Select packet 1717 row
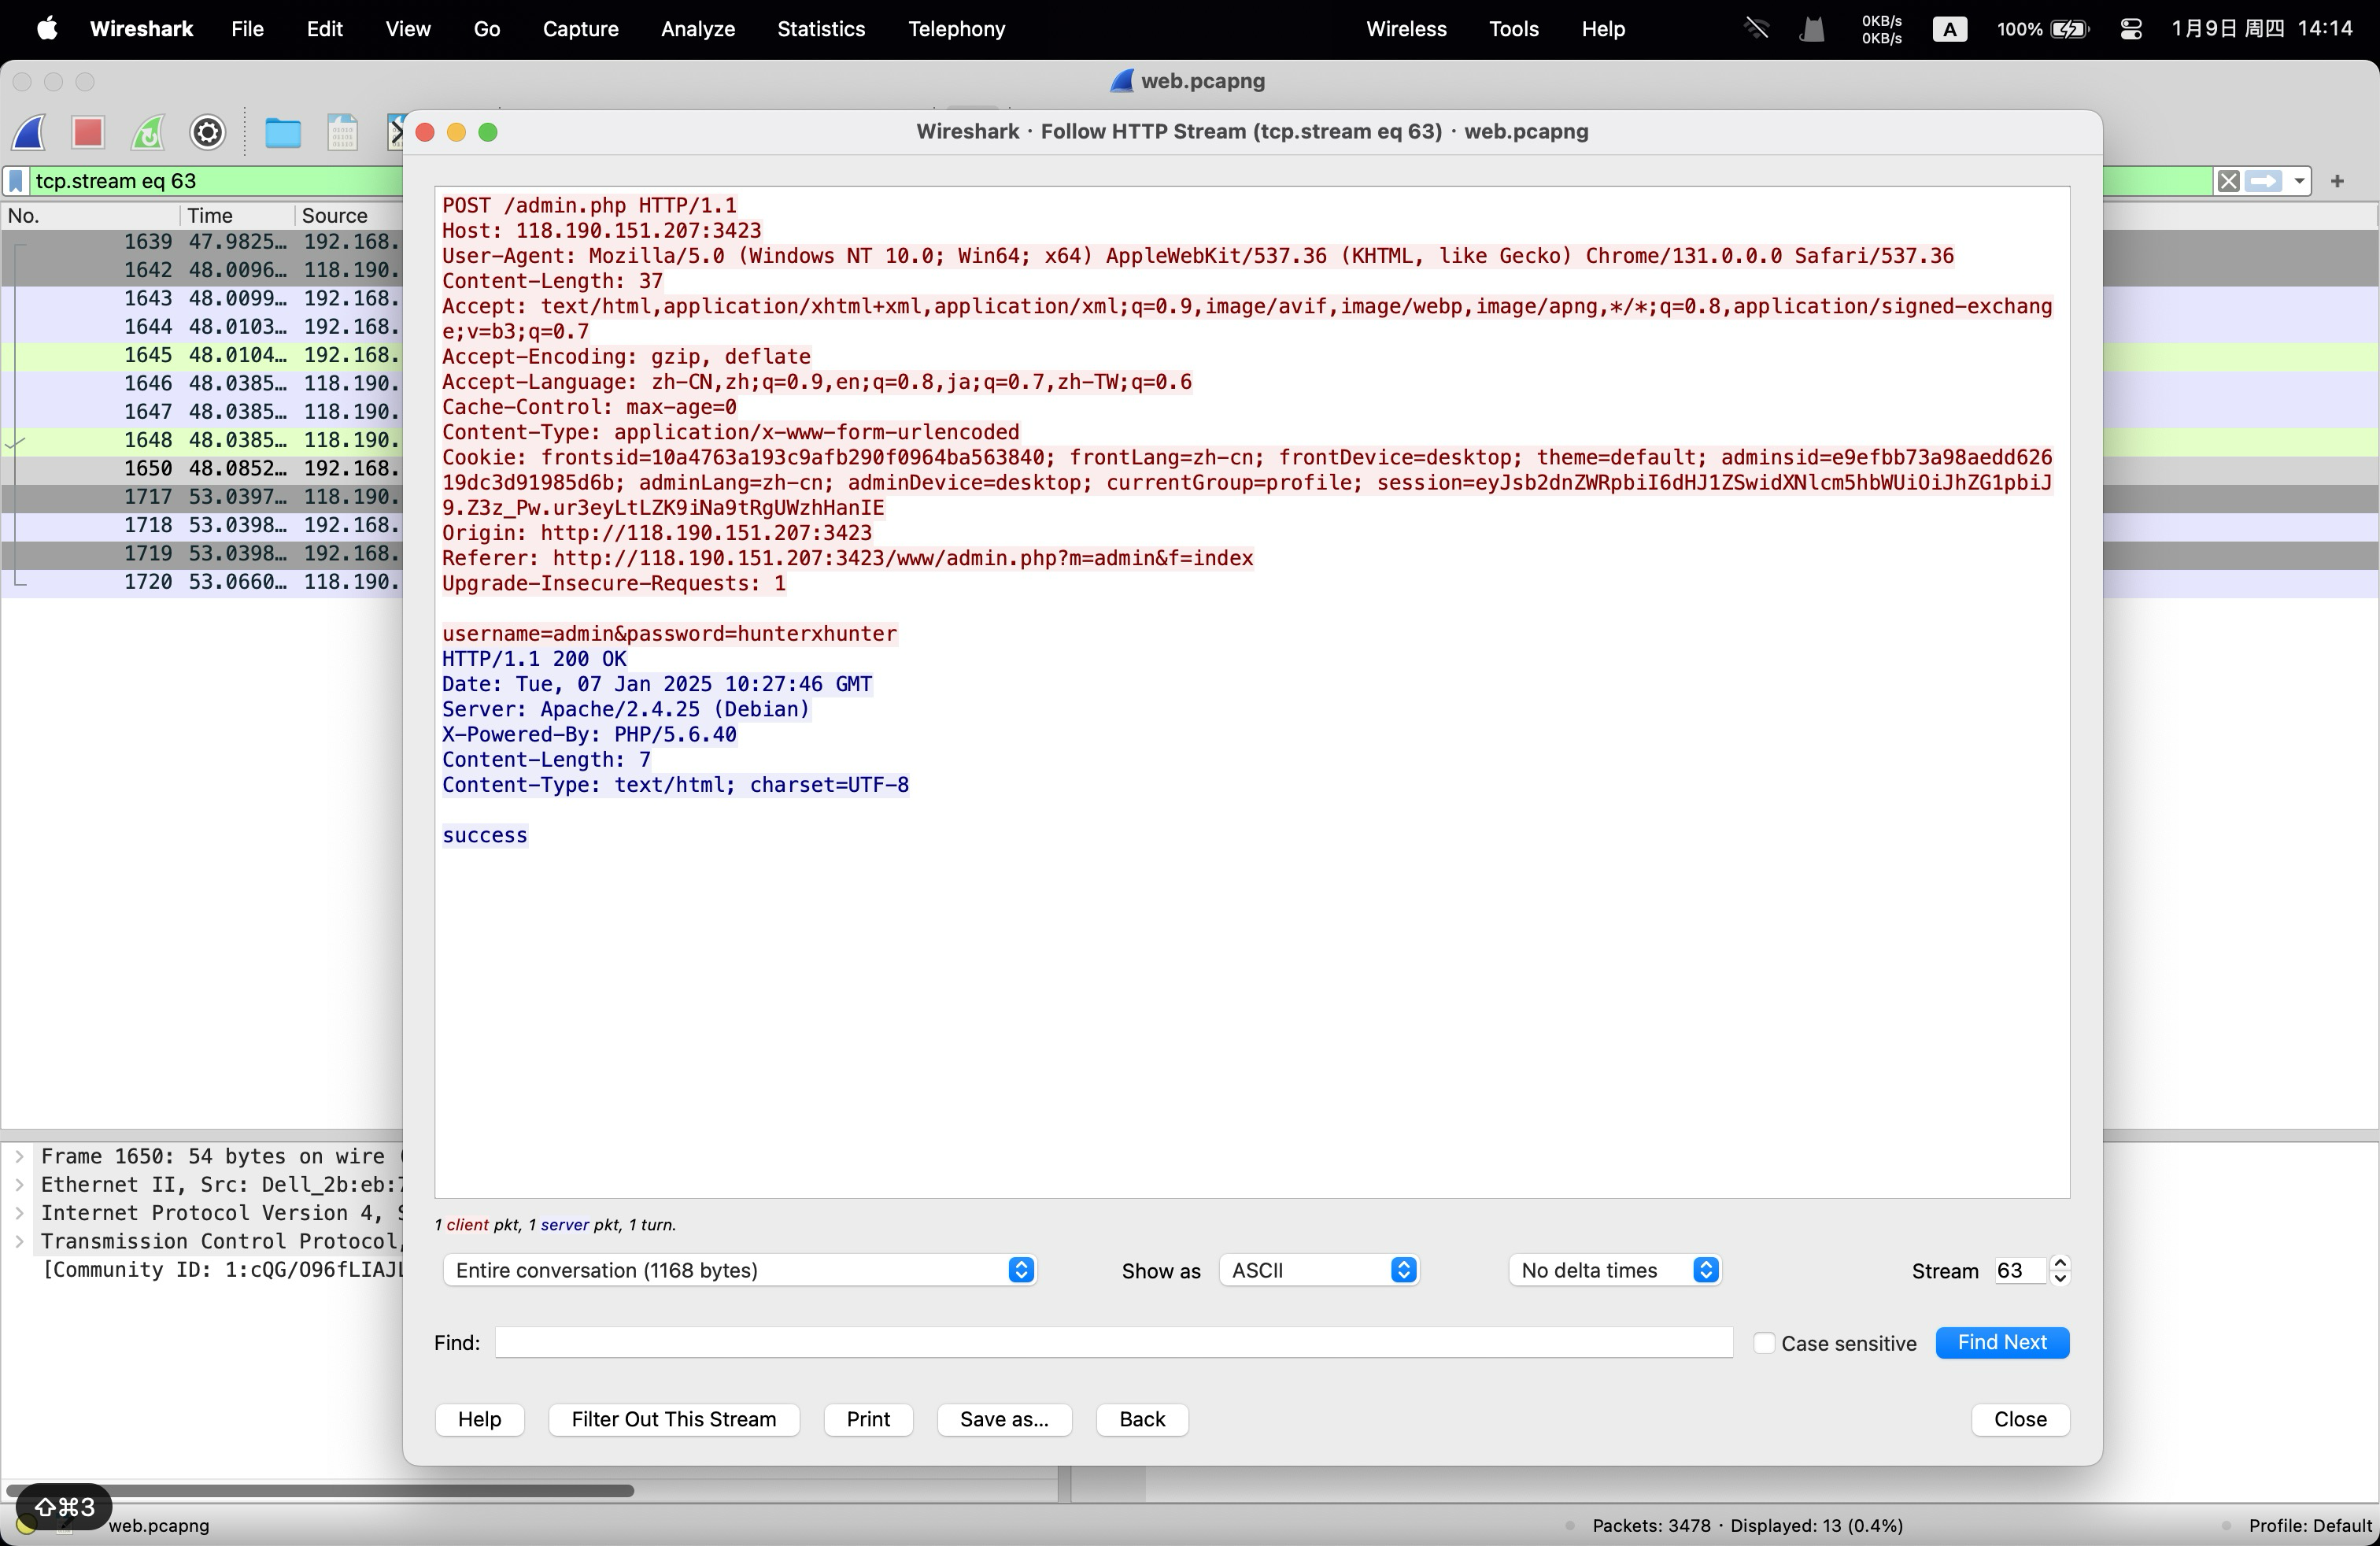This screenshot has height=1546, width=2380. pyautogui.click(x=201, y=497)
